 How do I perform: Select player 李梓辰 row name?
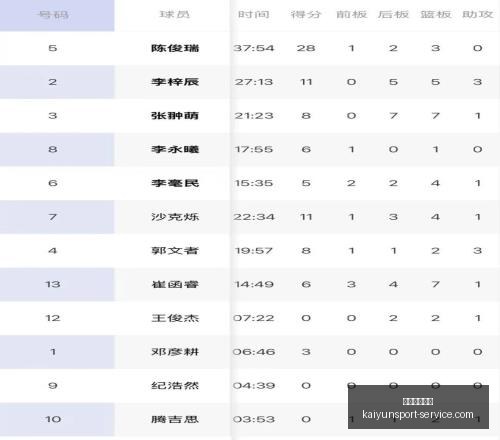[x=175, y=82]
